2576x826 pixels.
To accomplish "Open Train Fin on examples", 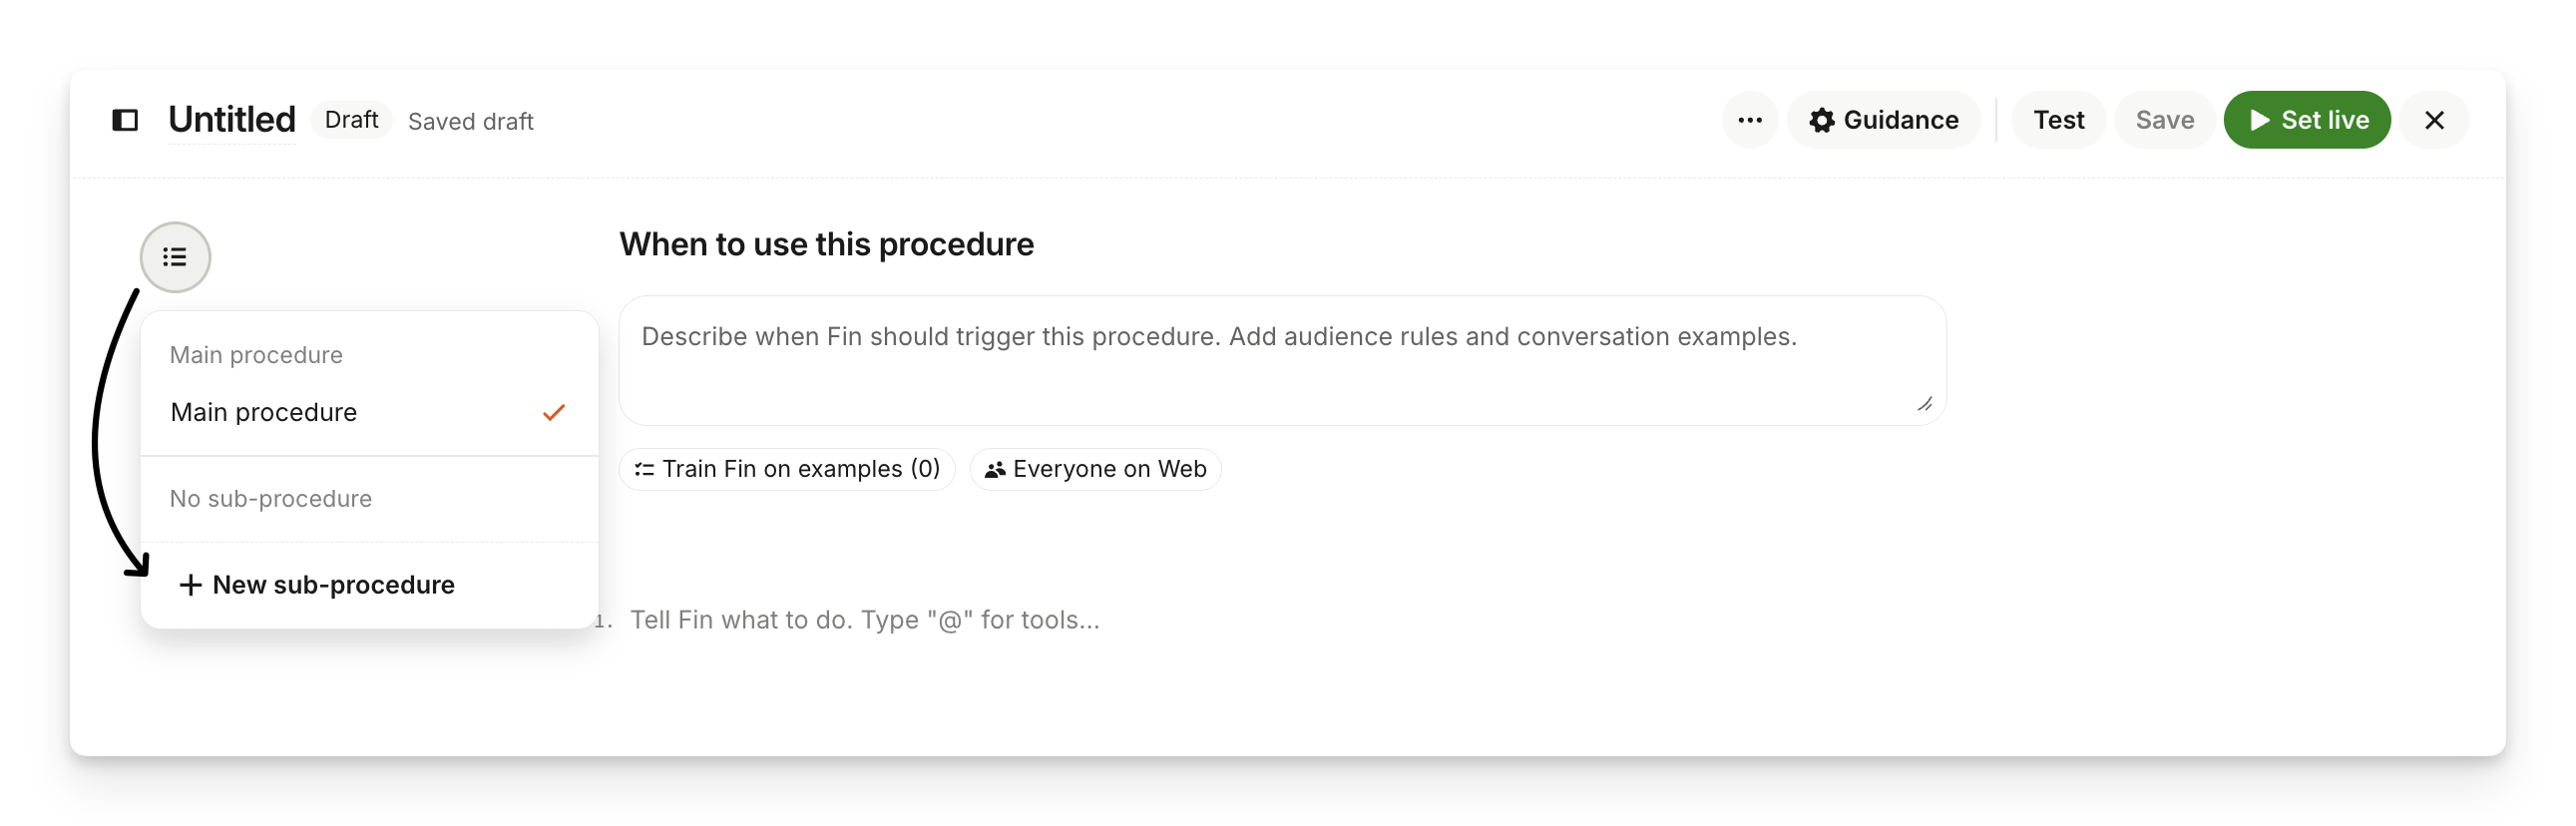I will tap(787, 470).
